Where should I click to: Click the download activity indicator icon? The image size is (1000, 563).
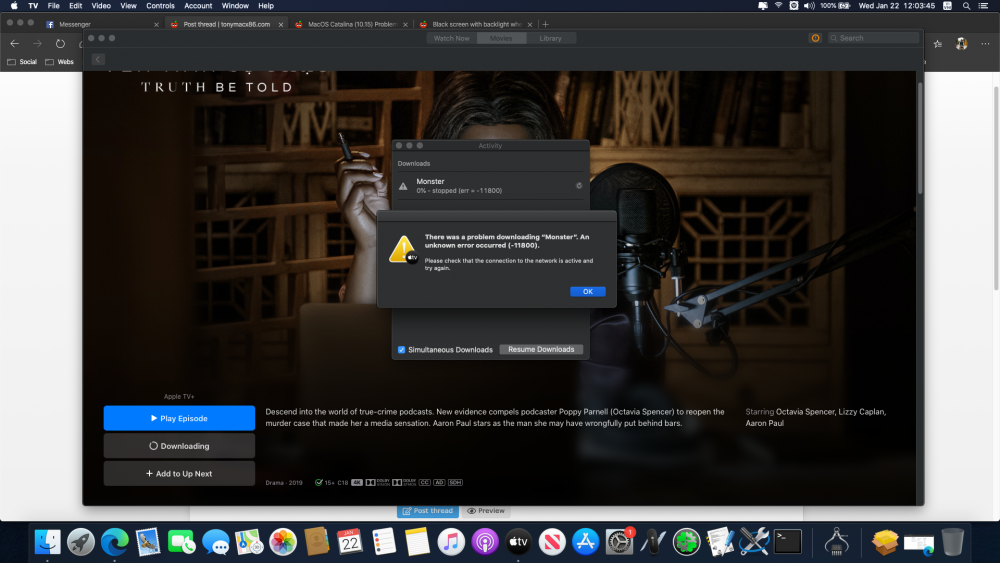[x=815, y=38]
